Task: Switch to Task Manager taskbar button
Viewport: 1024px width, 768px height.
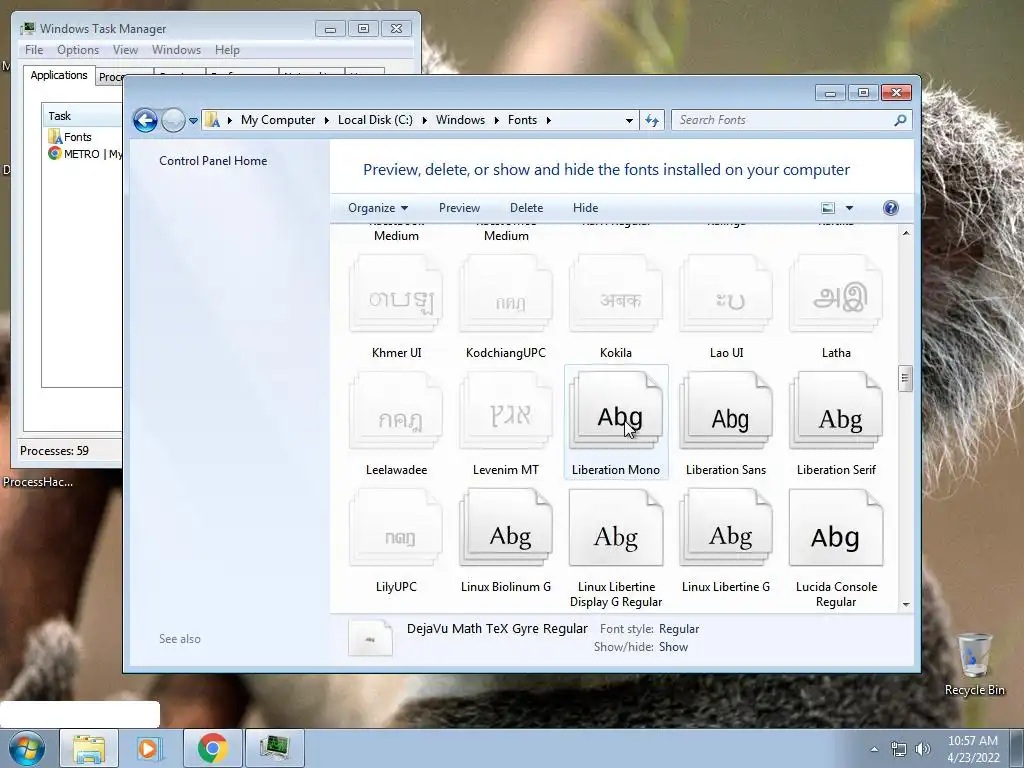Action: (x=274, y=748)
